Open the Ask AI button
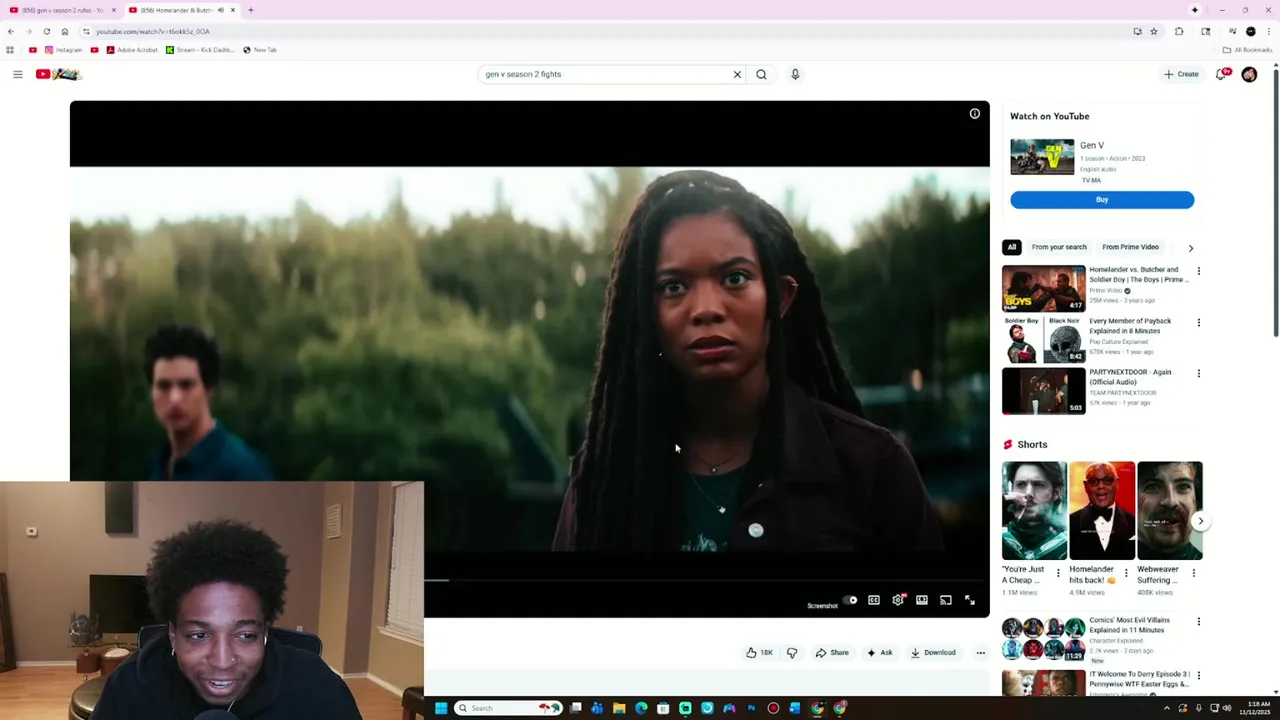The height and width of the screenshot is (720, 1280). 880,653
